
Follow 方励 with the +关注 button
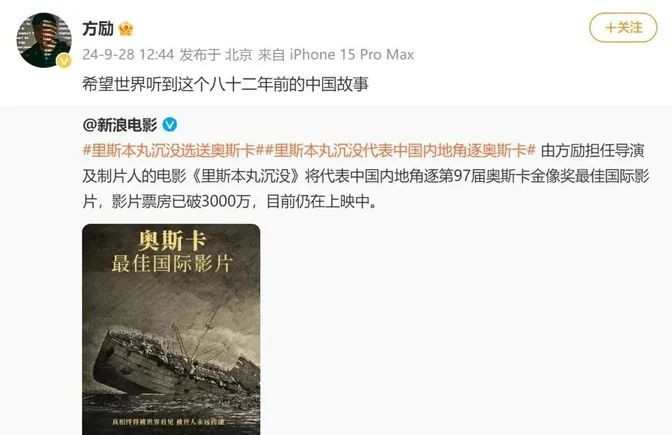click(x=623, y=28)
